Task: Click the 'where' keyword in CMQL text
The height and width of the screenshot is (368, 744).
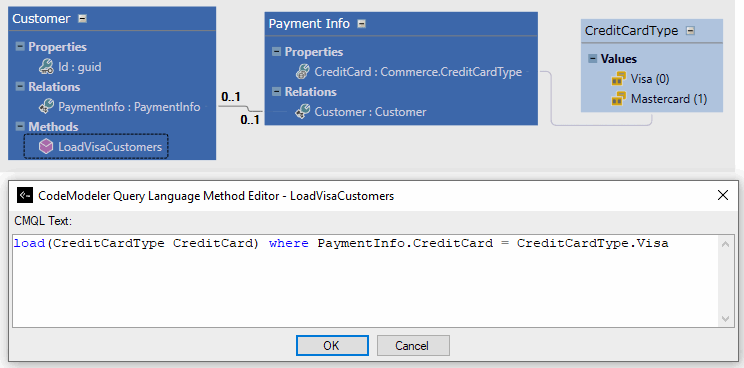Action: click(288, 244)
